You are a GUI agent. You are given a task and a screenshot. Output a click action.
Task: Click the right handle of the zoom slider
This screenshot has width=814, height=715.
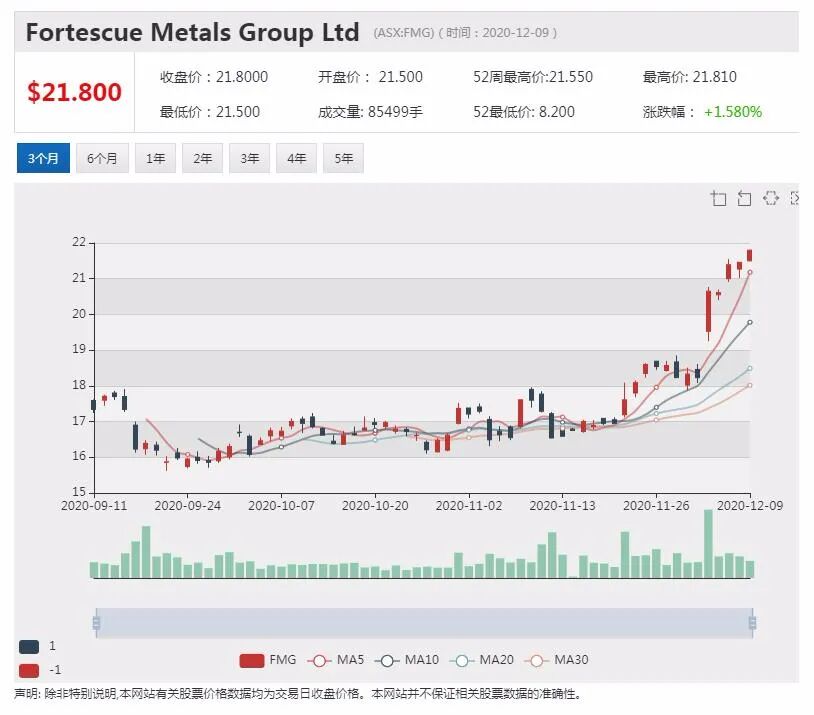click(752, 622)
